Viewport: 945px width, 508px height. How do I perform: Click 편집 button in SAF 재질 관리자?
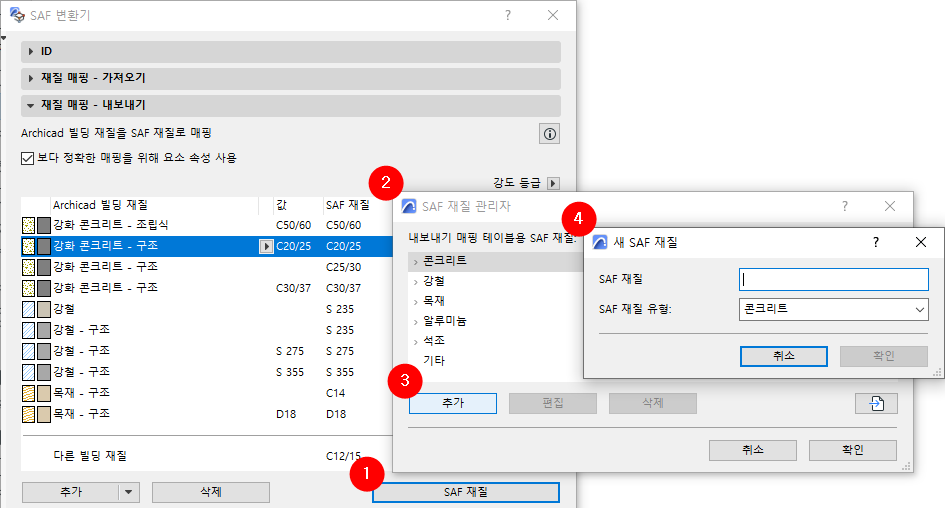pos(553,403)
